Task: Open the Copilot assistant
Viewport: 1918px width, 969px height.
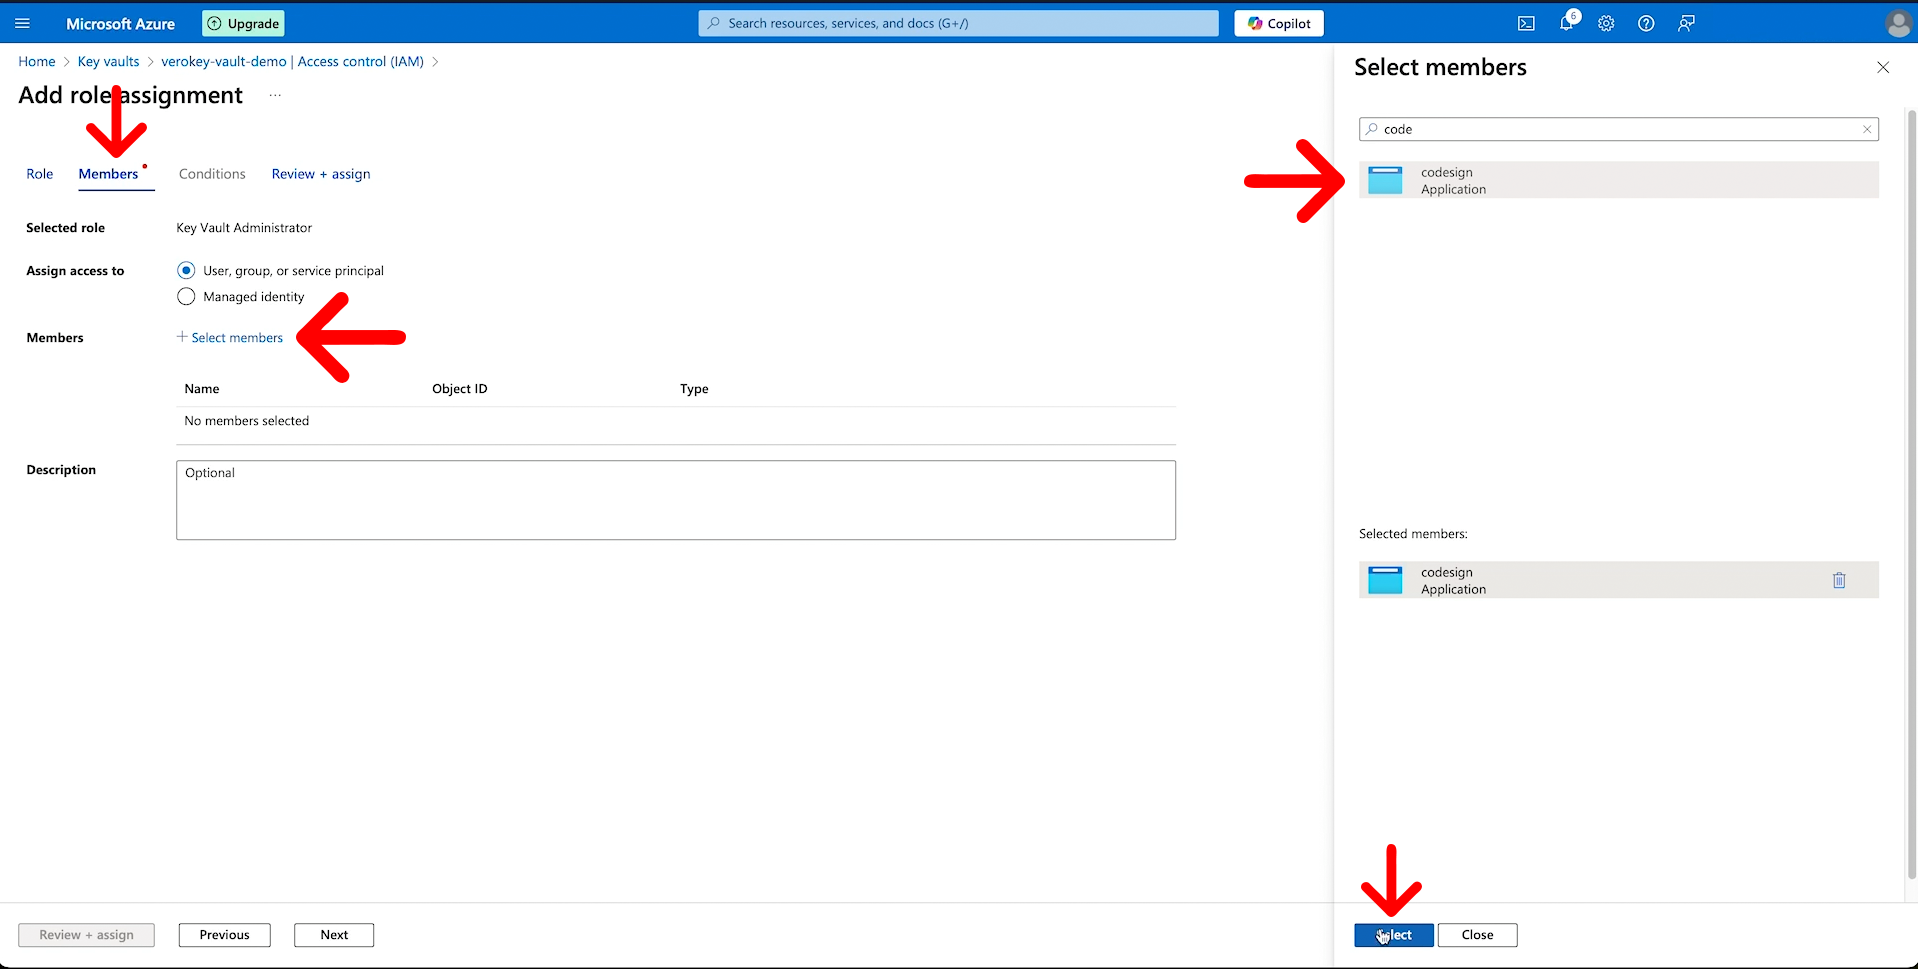Action: 1278,23
